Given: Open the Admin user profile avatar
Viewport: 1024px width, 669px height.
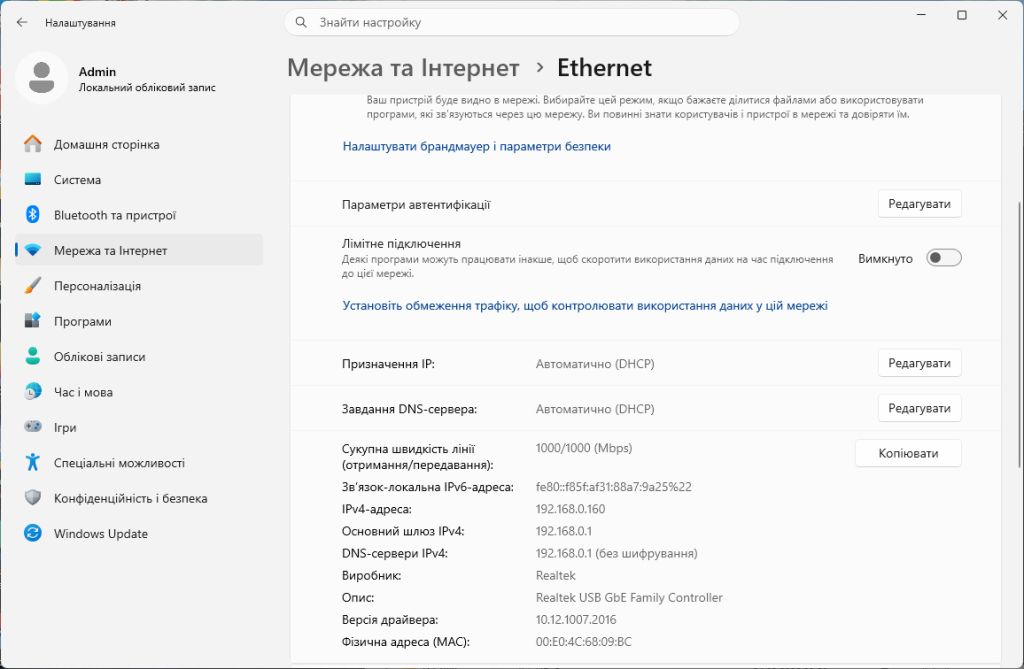Looking at the screenshot, I should [41, 78].
